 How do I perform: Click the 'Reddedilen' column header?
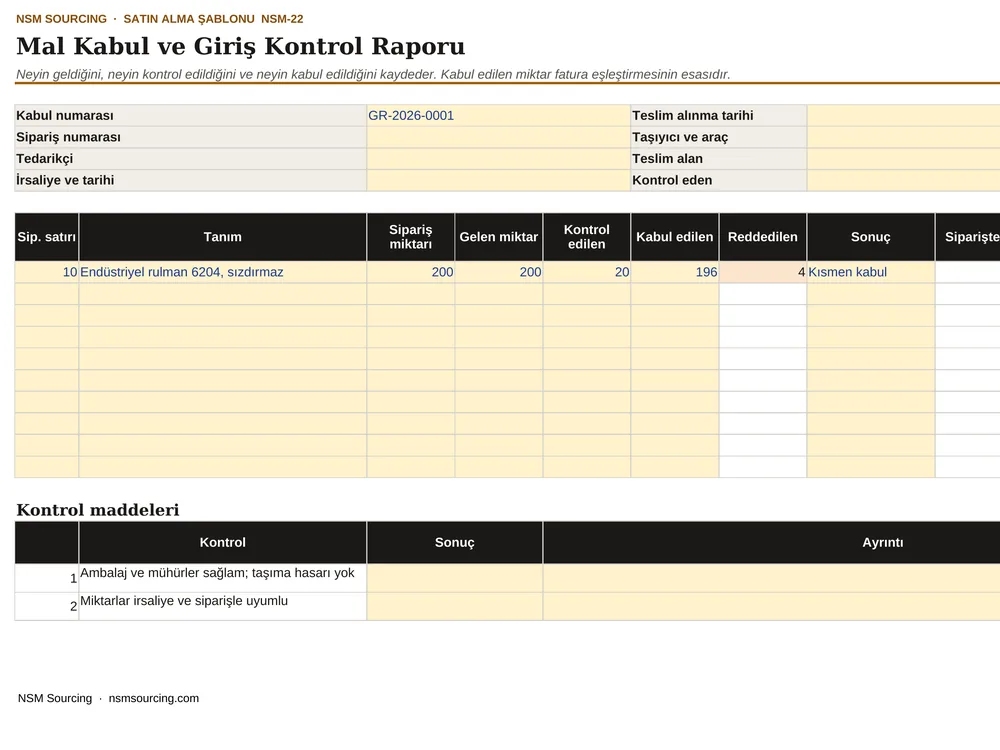pyautogui.click(x=763, y=237)
